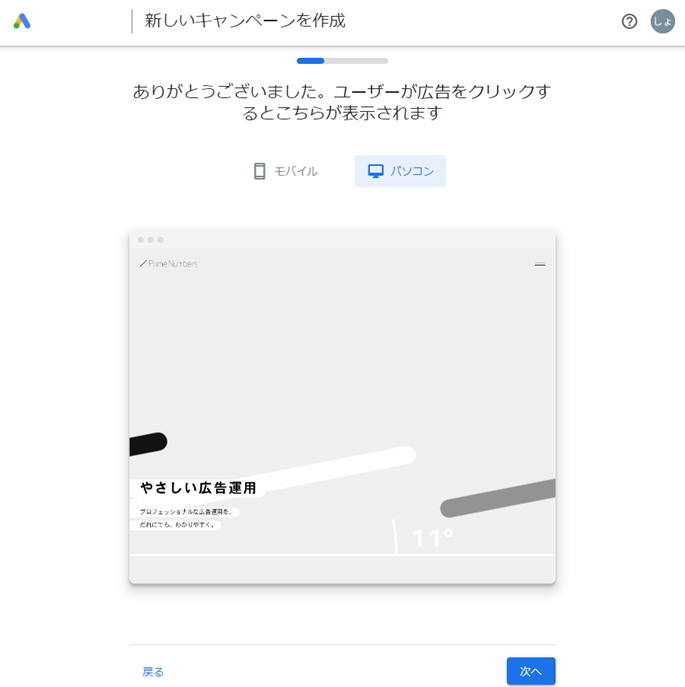Click the black diagonal bar in the preview
Viewport: 685px width, 687px height.
coord(148,444)
